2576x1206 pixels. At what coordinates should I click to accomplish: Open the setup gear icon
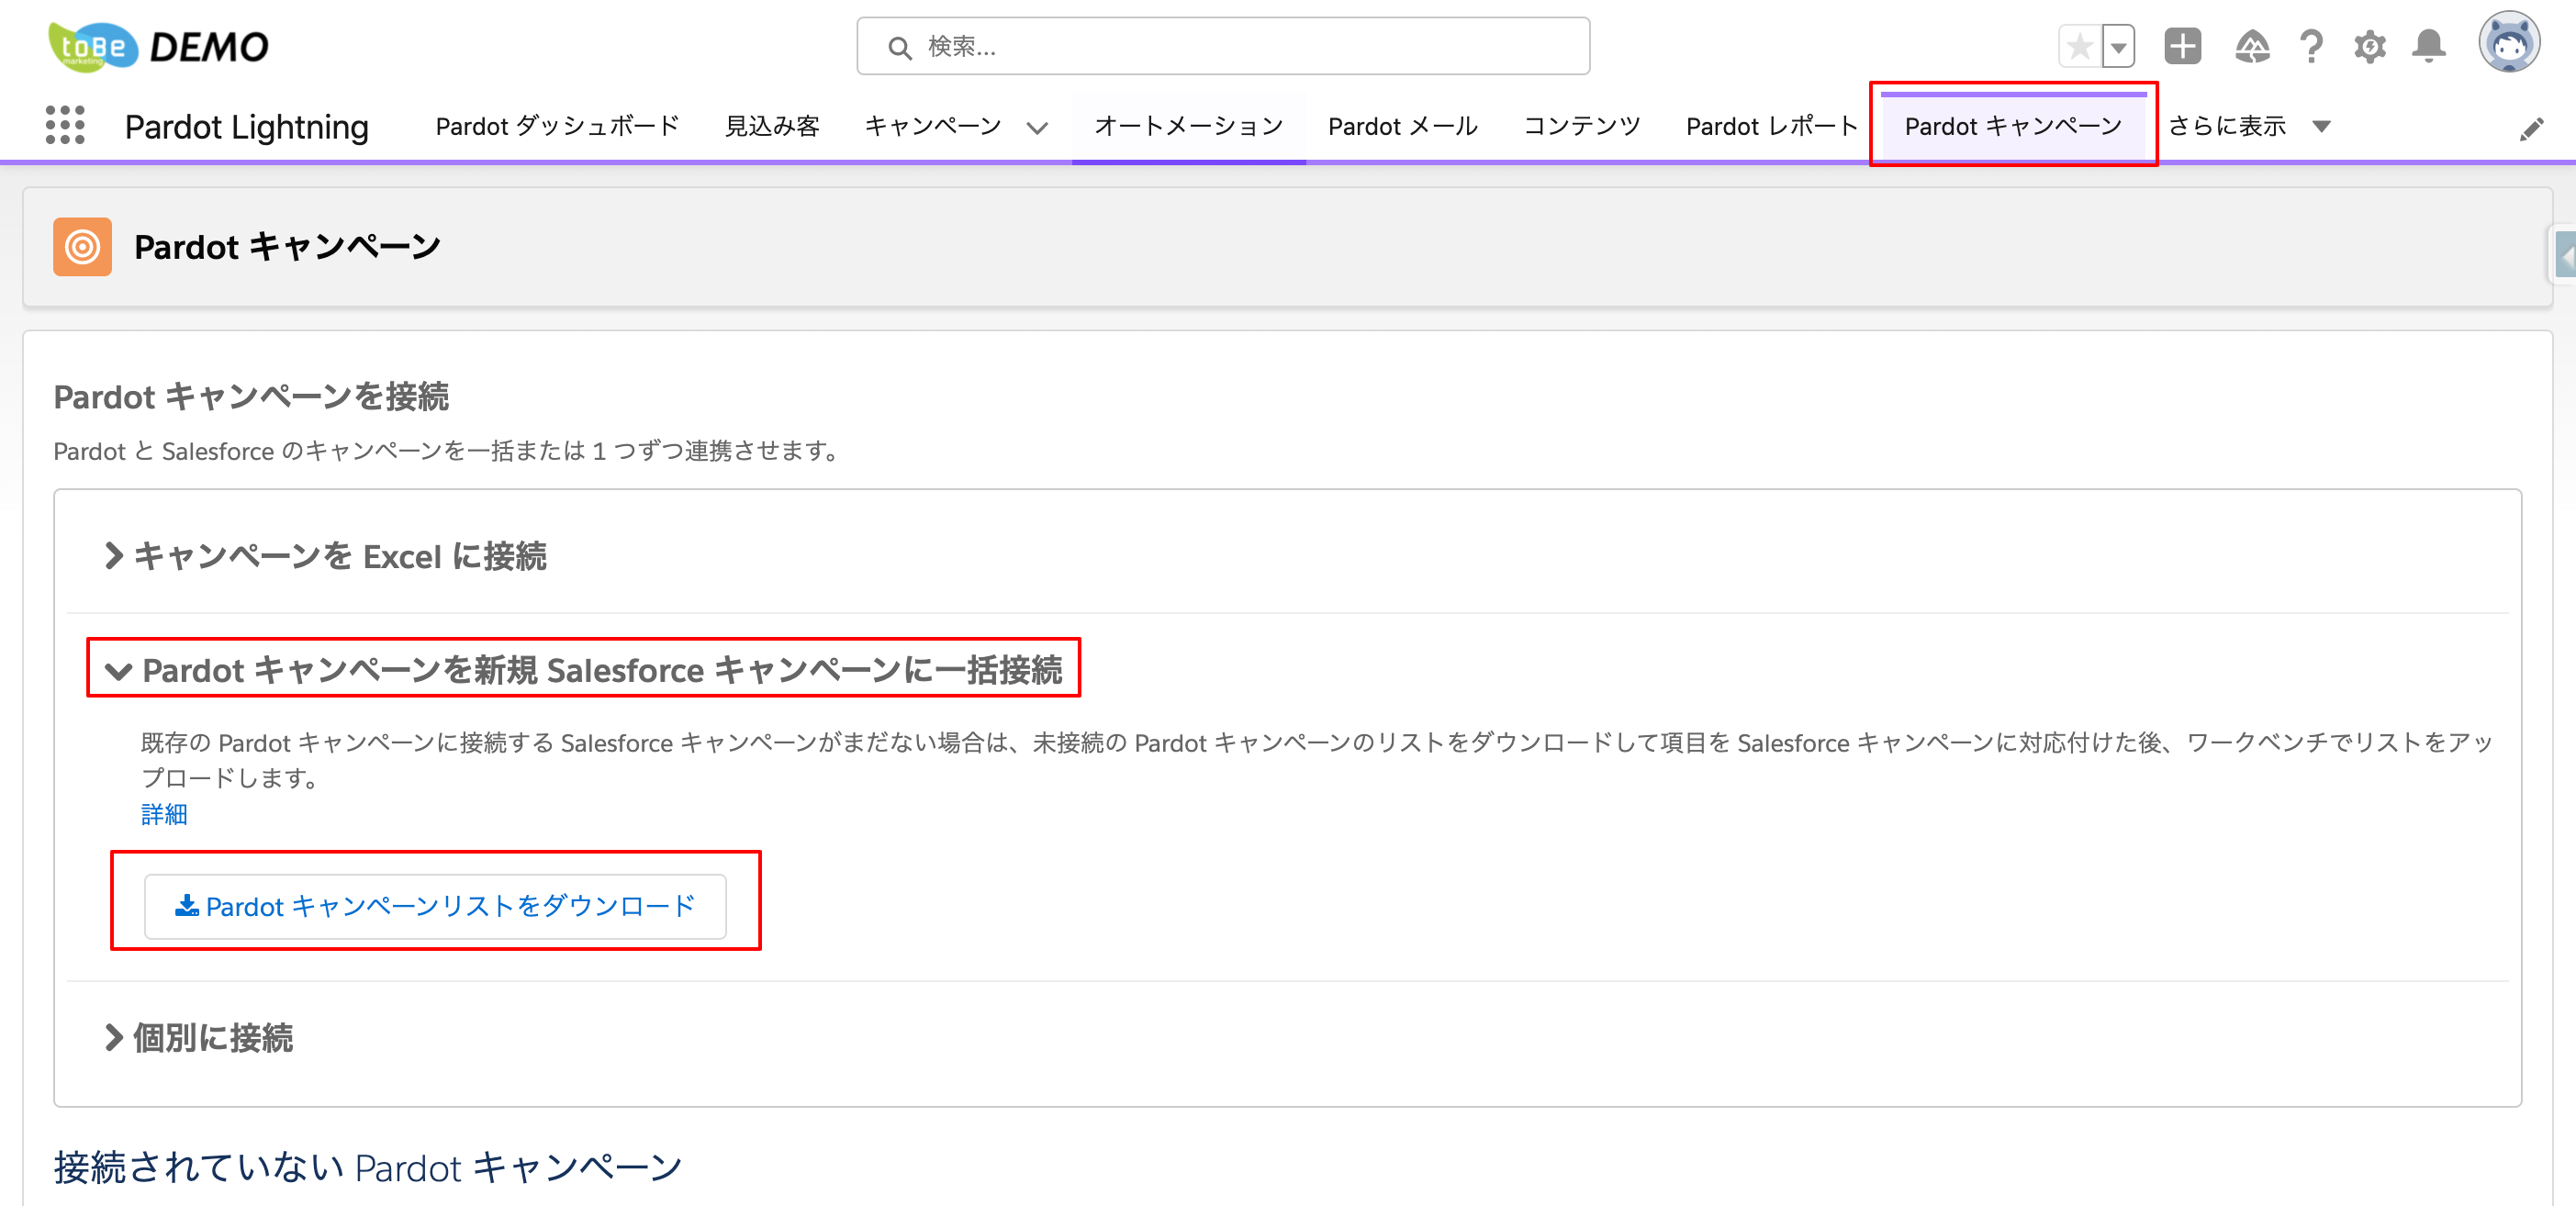(2370, 46)
